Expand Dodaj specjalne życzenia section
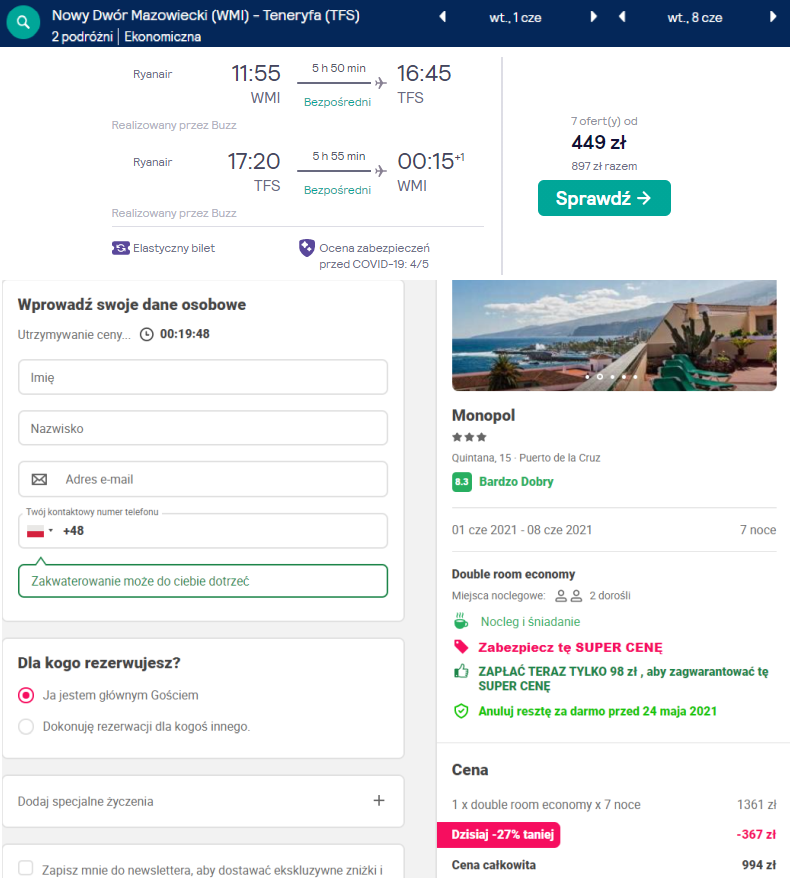 [x=203, y=801]
